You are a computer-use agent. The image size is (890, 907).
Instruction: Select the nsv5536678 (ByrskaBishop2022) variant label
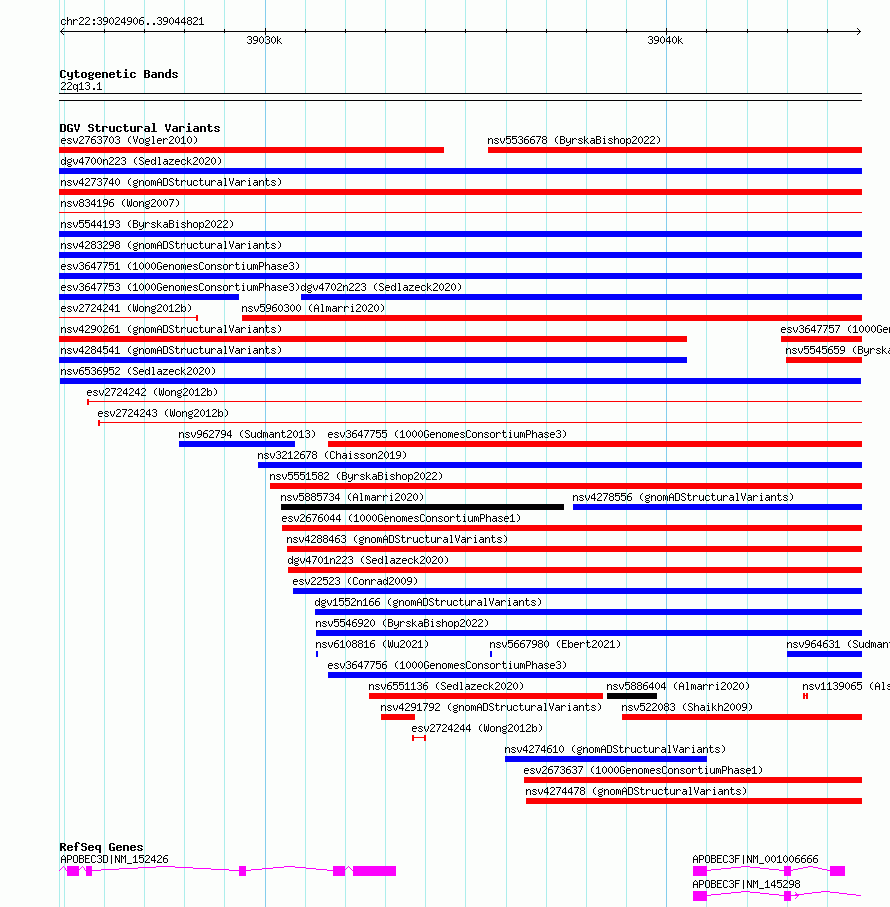click(x=574, y=140)
